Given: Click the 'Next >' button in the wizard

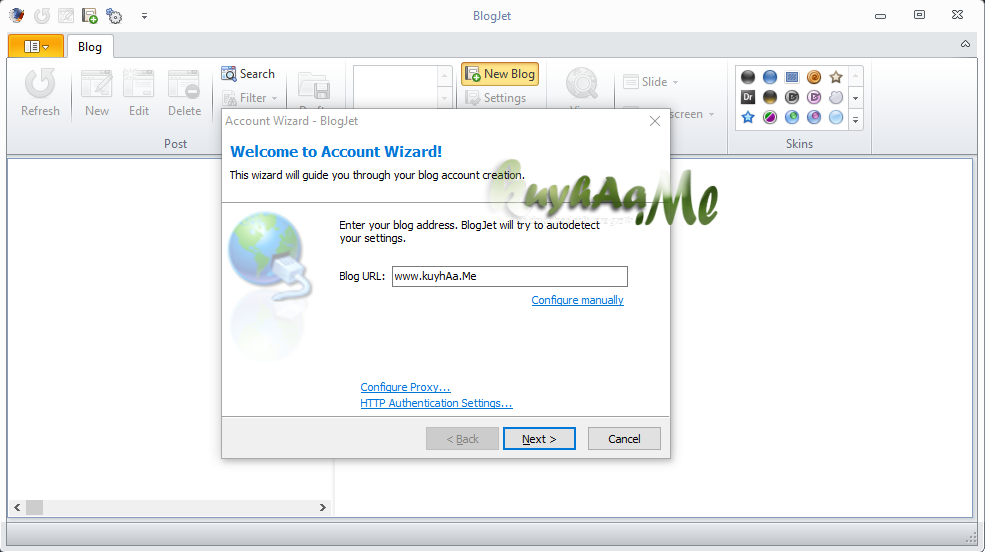Looking at the screenshot, I should pyautogui.click(x=539, y=439).
